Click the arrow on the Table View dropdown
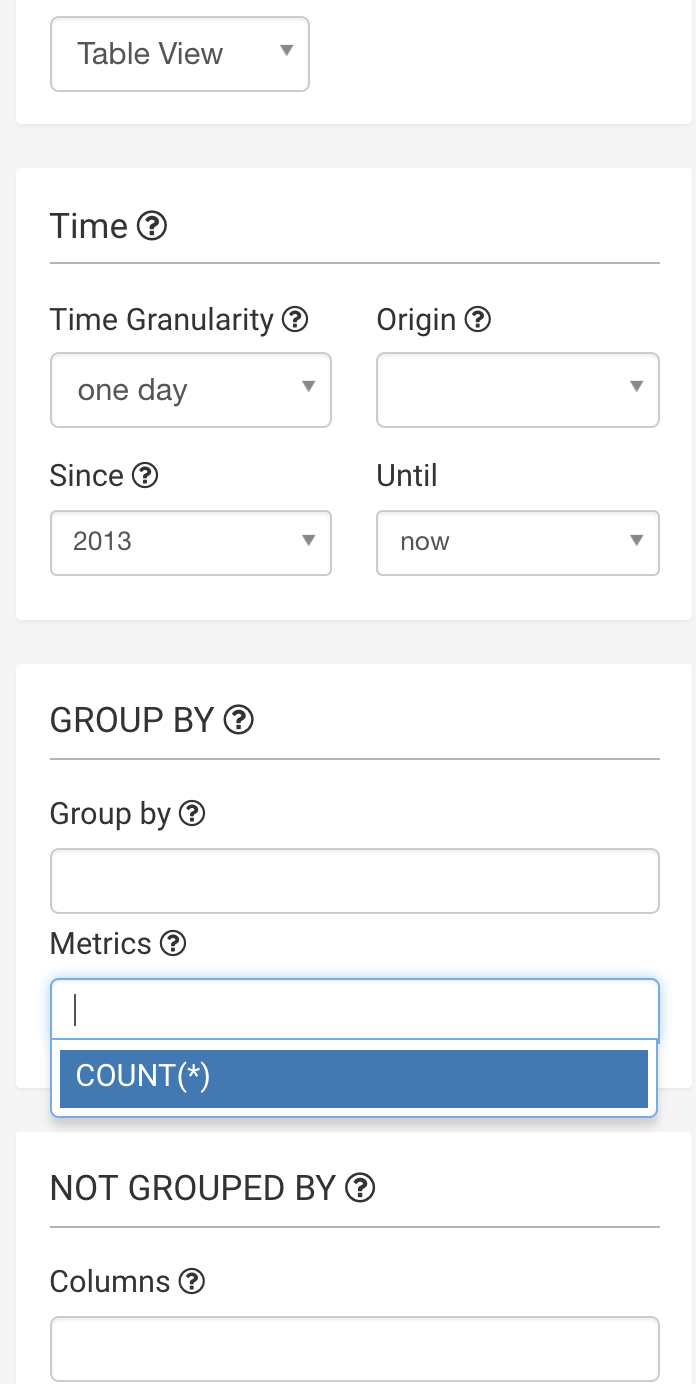Screen dimensions: 696x1384 [x=286, y=50]
